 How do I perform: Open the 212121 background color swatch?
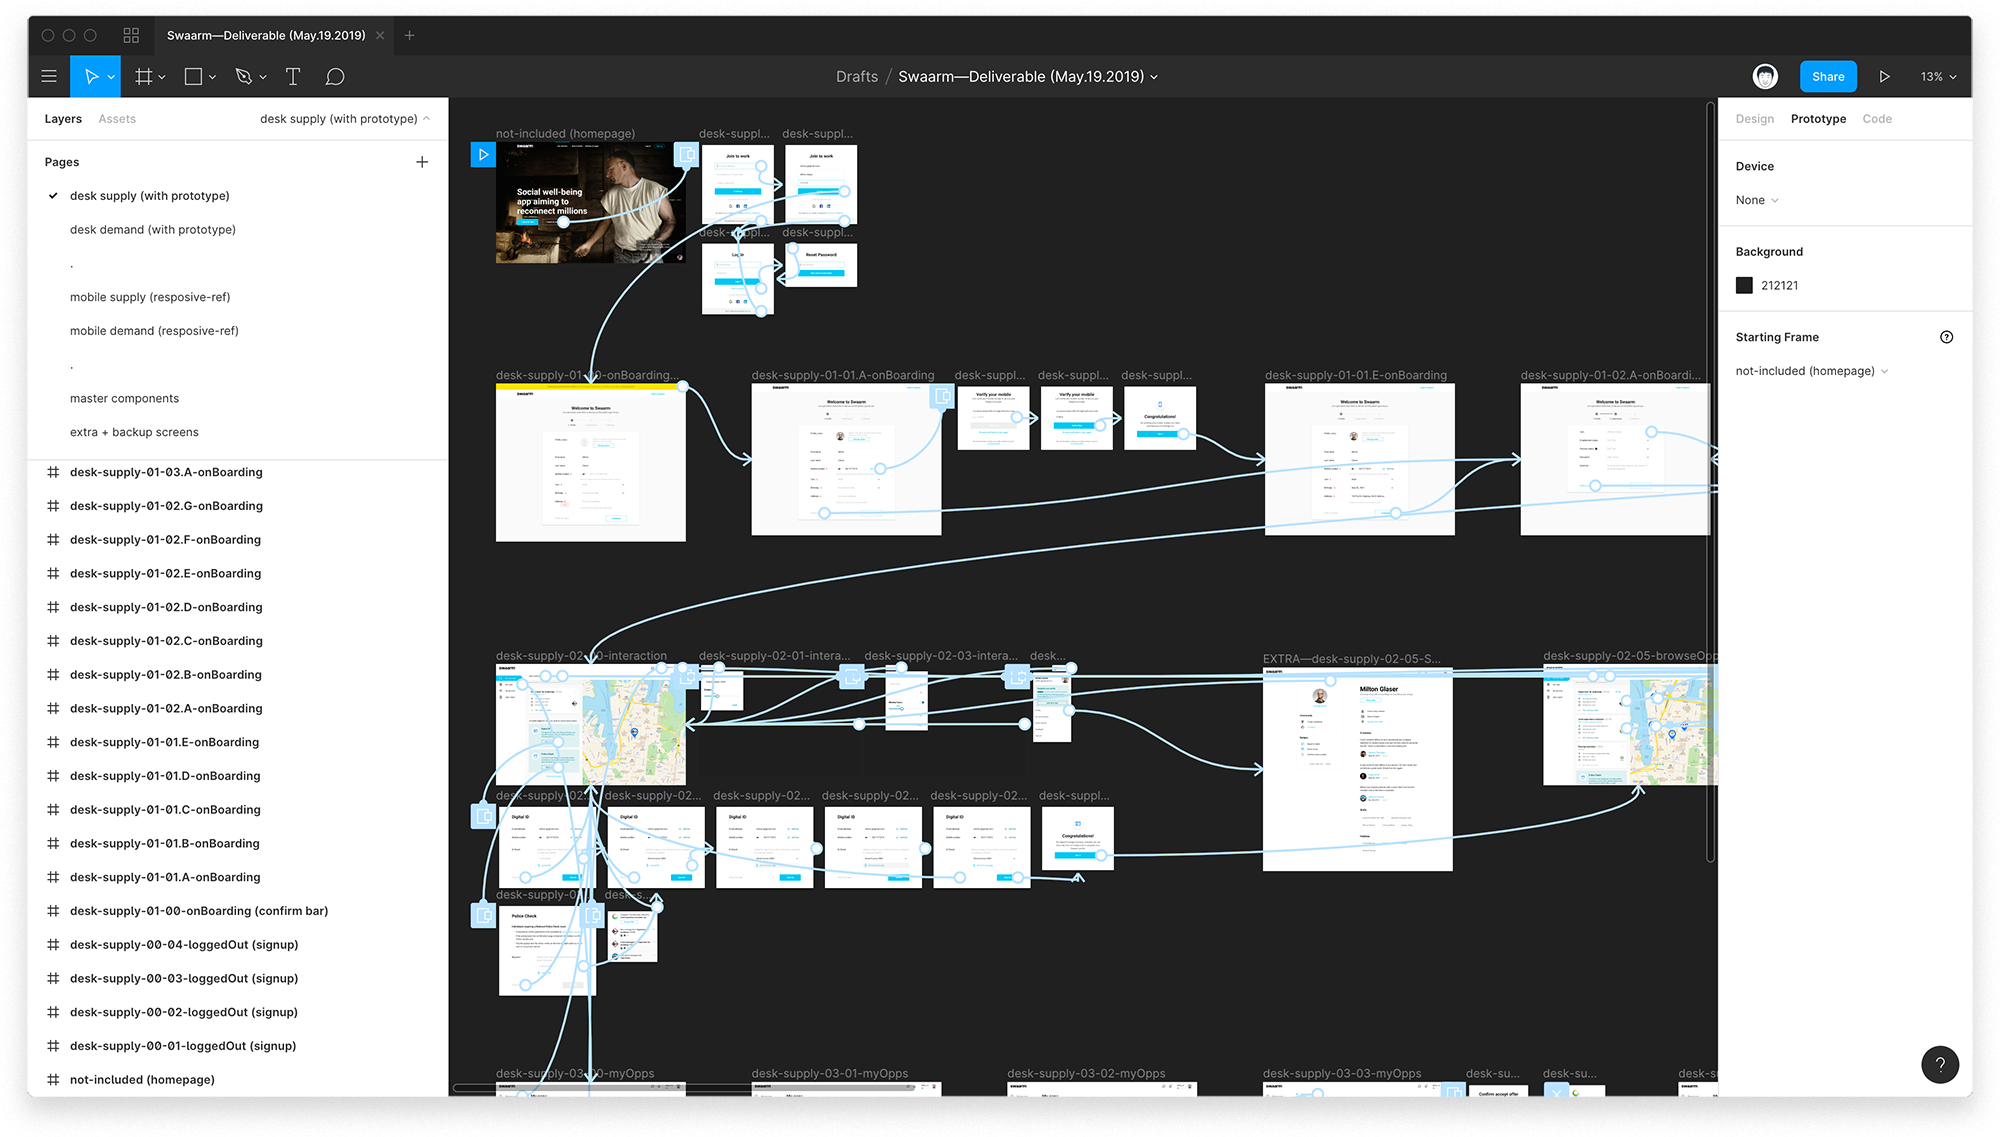tap(1744, 285)
